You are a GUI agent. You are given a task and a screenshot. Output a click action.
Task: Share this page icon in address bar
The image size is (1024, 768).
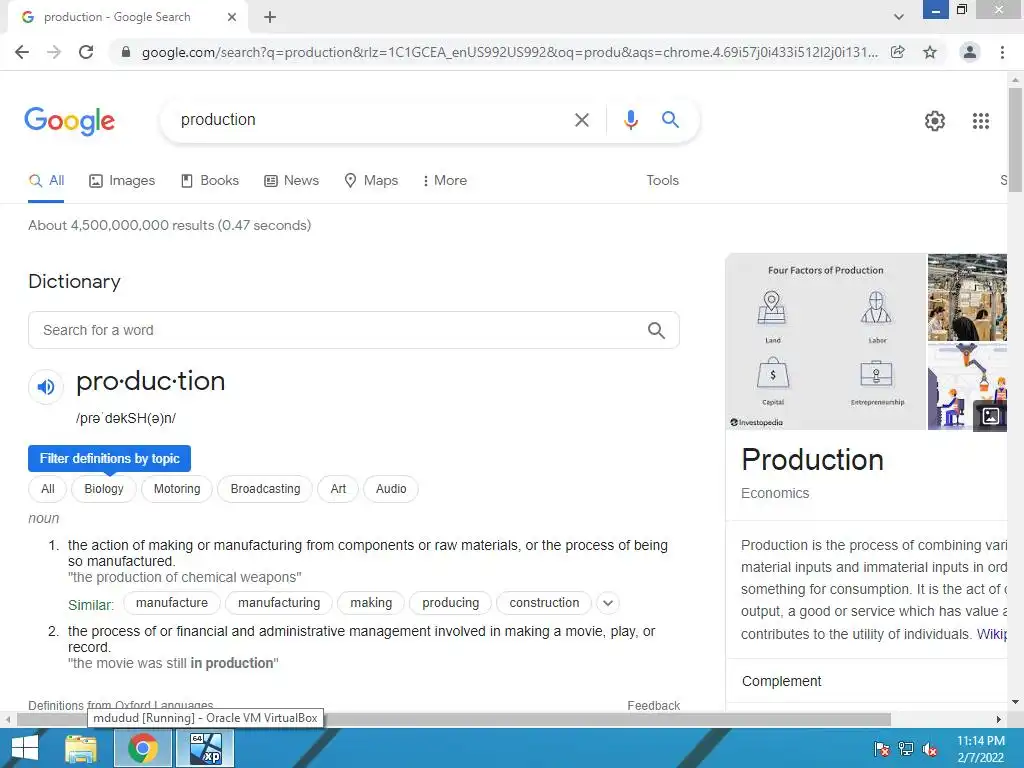coord(898,52)
